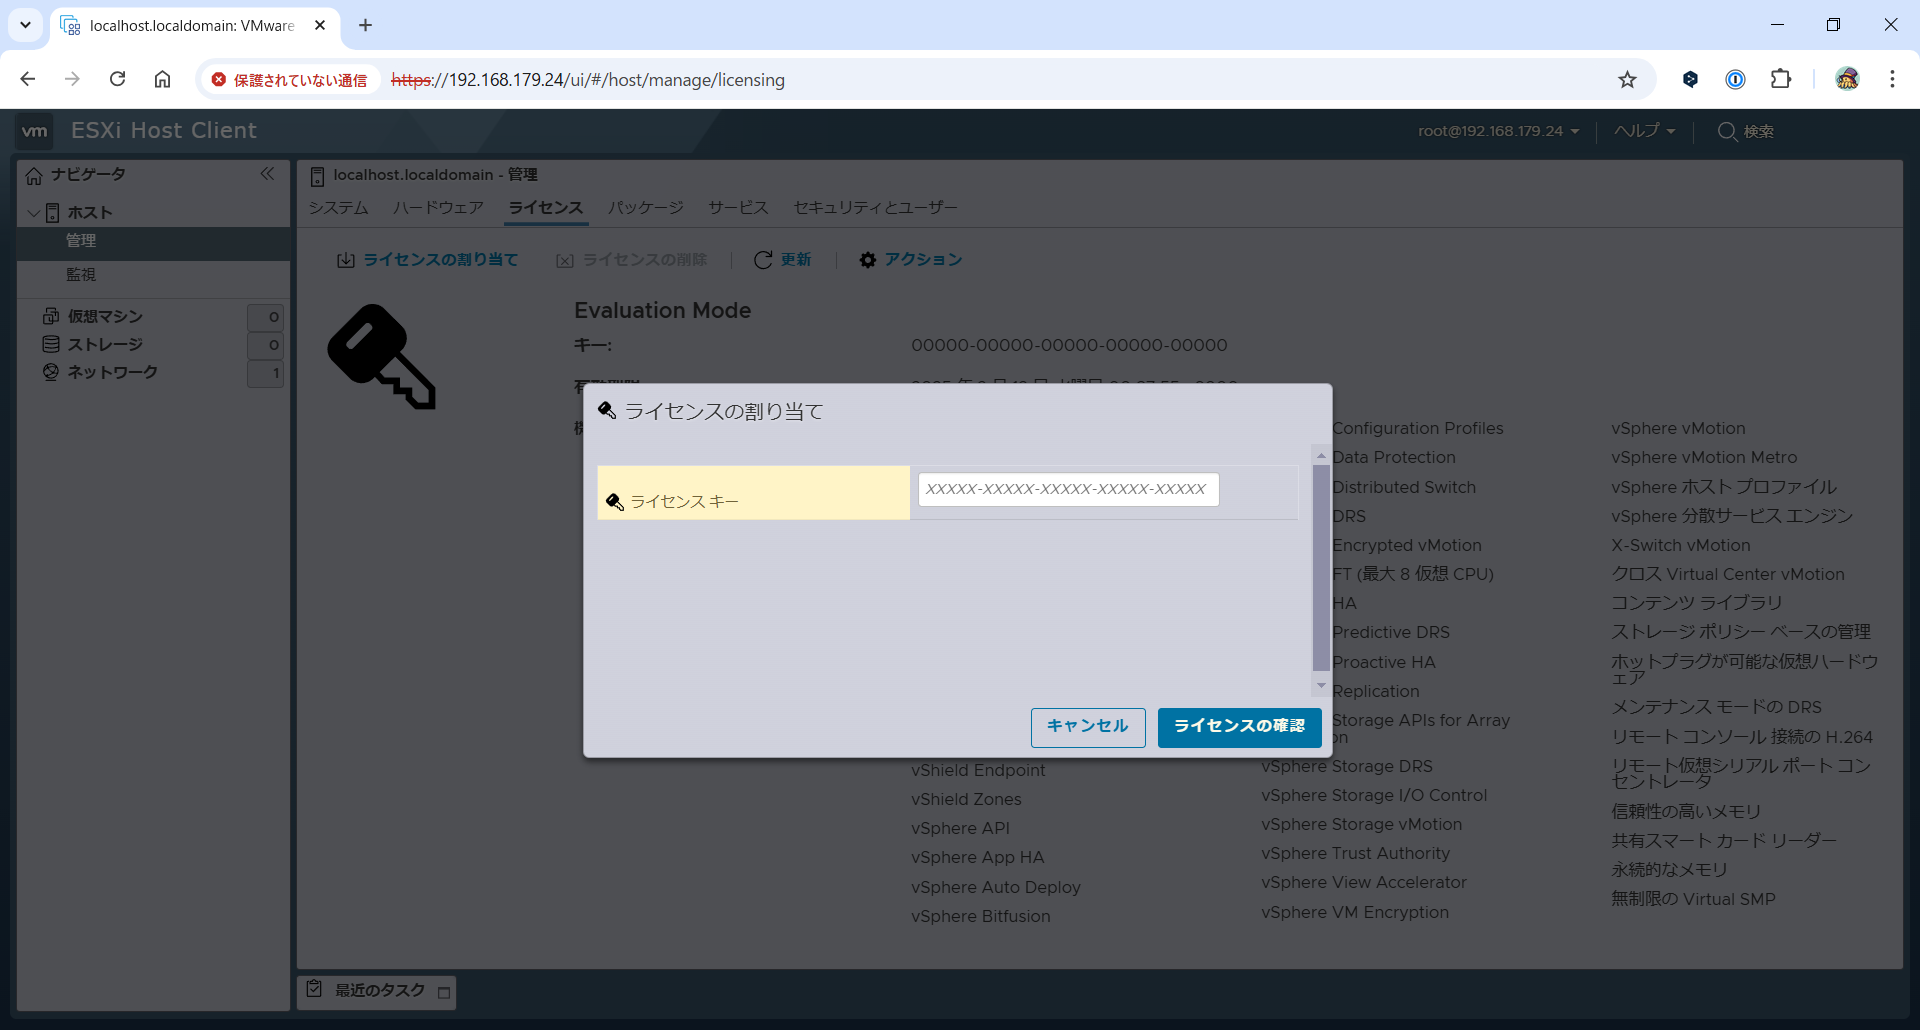Open Storage in the navigator

tap(105, 344)
